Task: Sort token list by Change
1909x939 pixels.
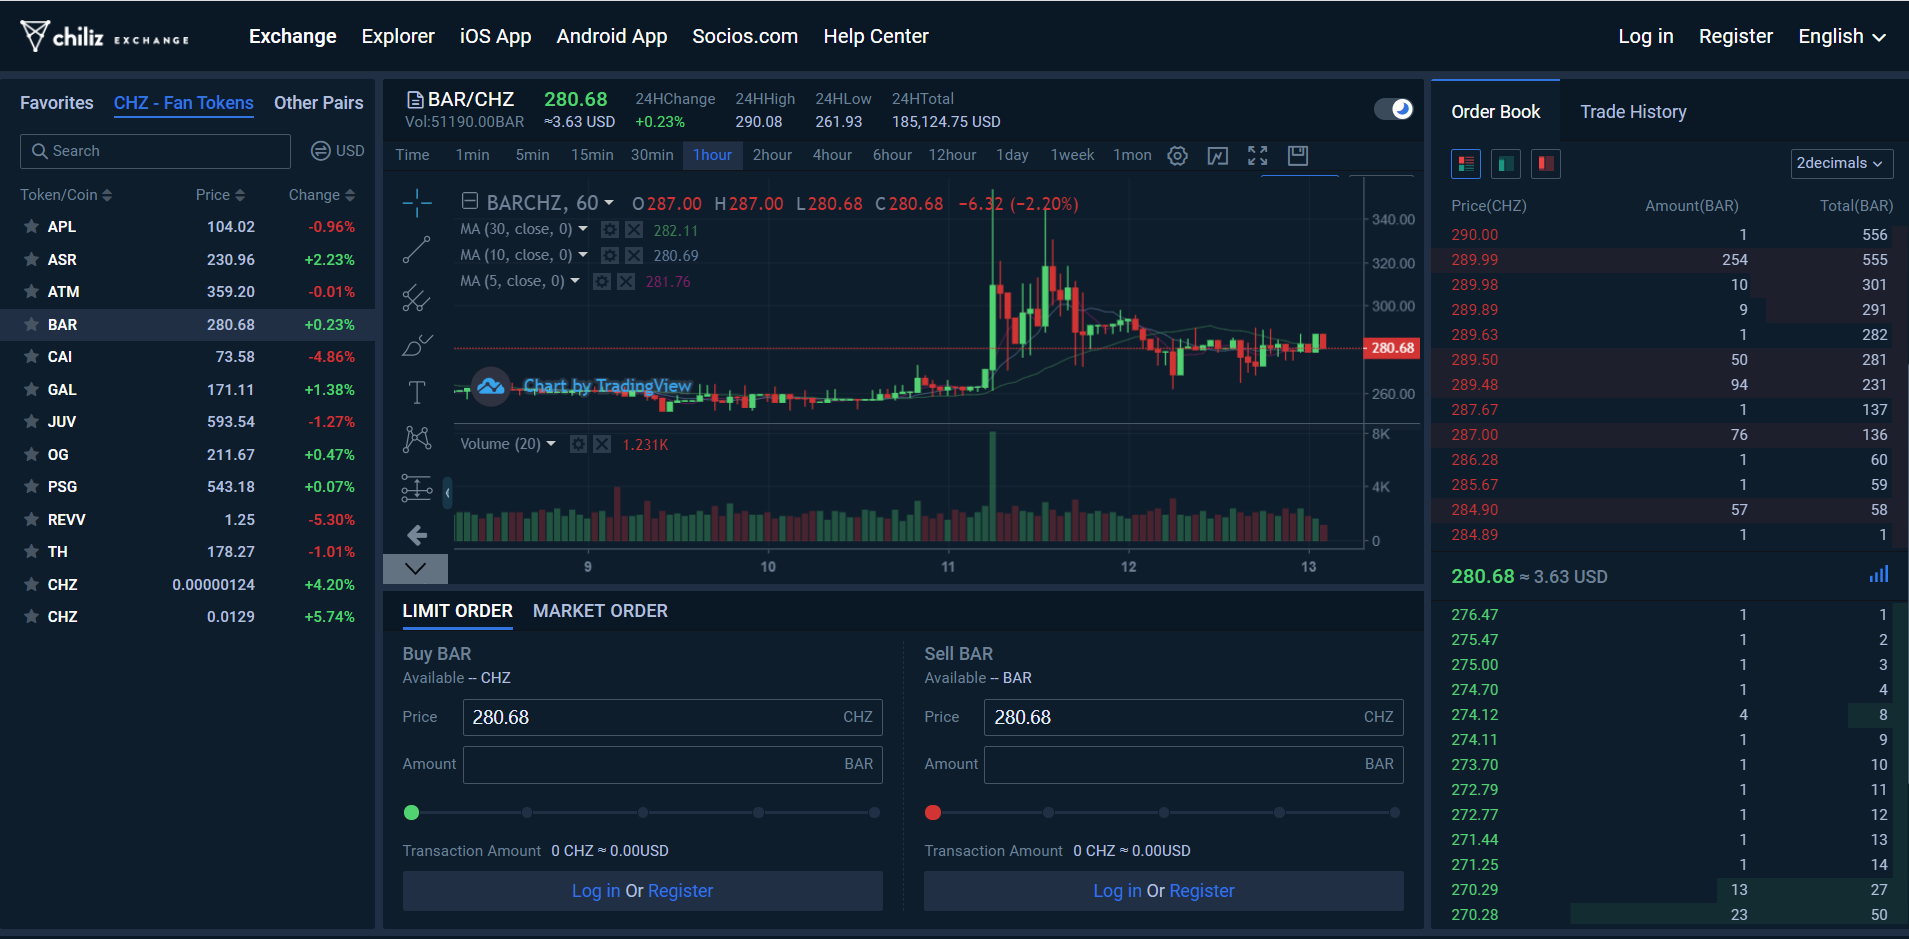Action: [322, 195]
